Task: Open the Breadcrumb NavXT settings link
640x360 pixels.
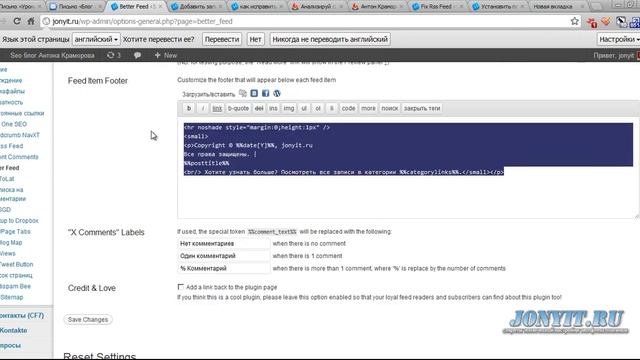Action: click(x=20, y=135)
